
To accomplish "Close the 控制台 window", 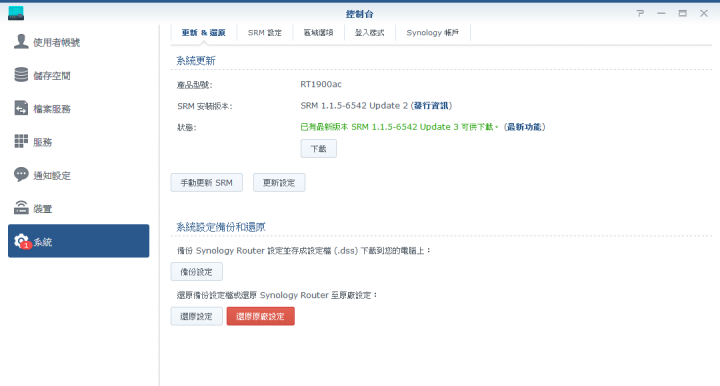I will (x=704, y=13).
